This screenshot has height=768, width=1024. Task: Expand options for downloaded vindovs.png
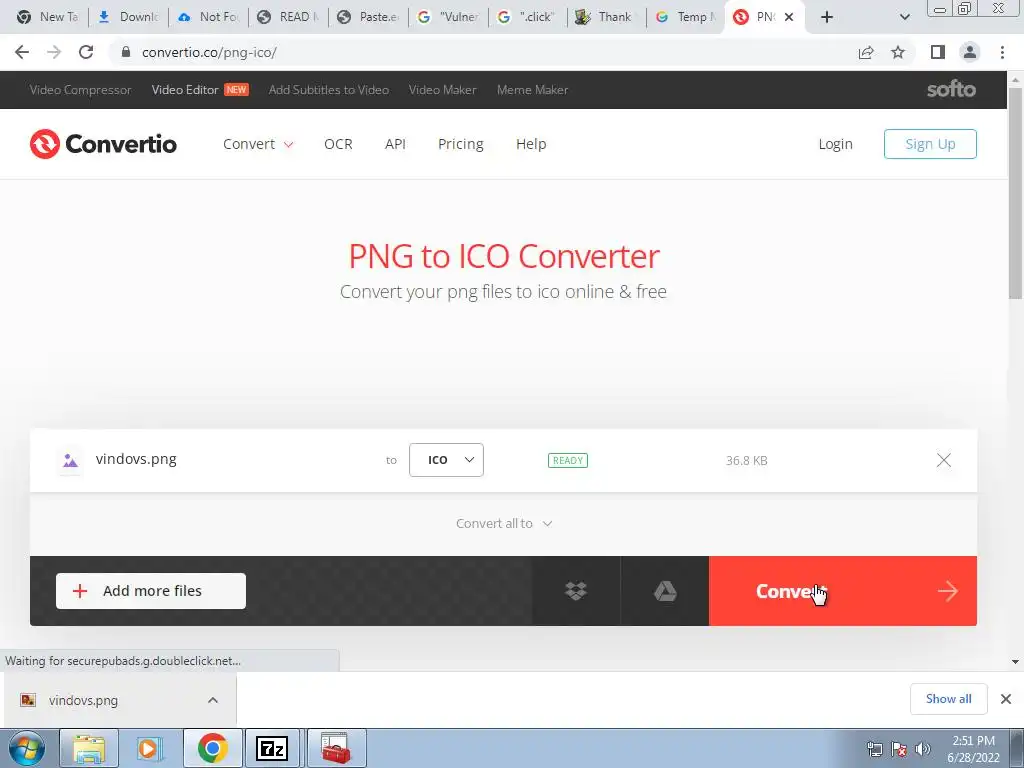(x=213, y=700)
